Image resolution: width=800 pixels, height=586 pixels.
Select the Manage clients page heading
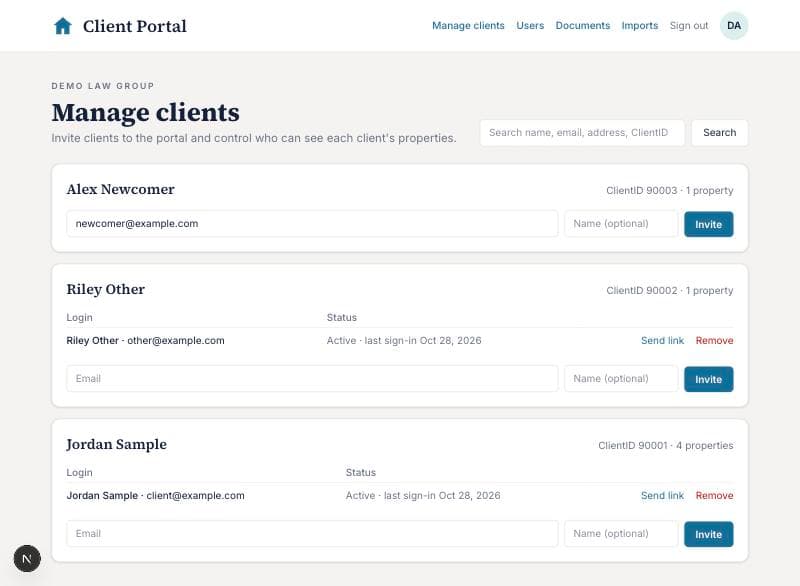[145, 113]
